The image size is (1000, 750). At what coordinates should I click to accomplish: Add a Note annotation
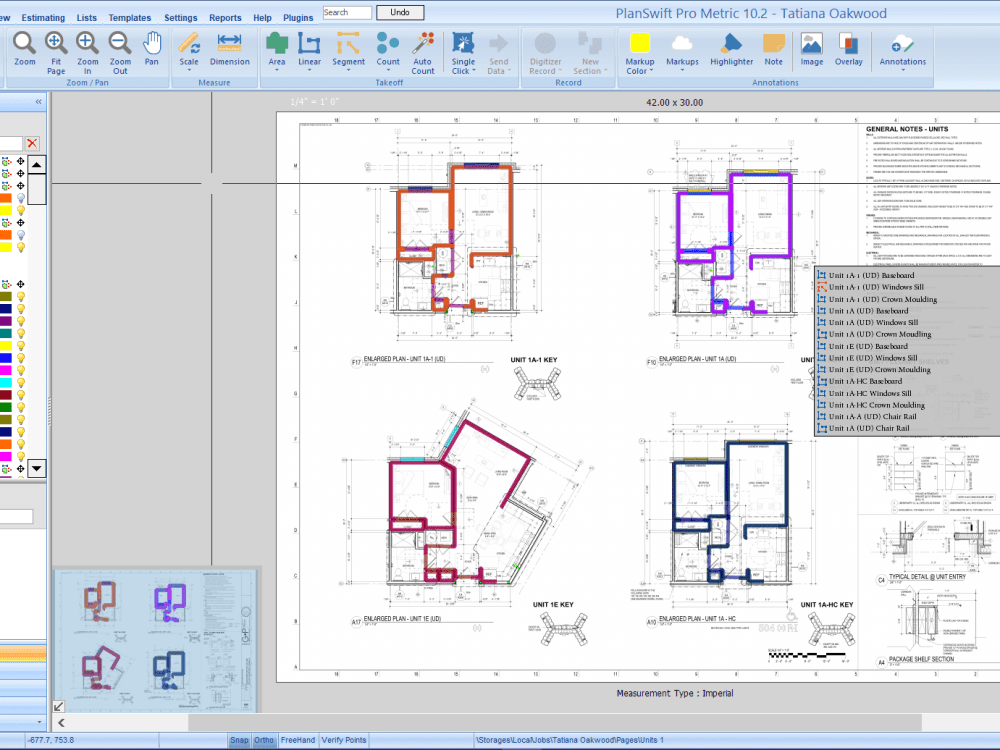click(774, 49)
